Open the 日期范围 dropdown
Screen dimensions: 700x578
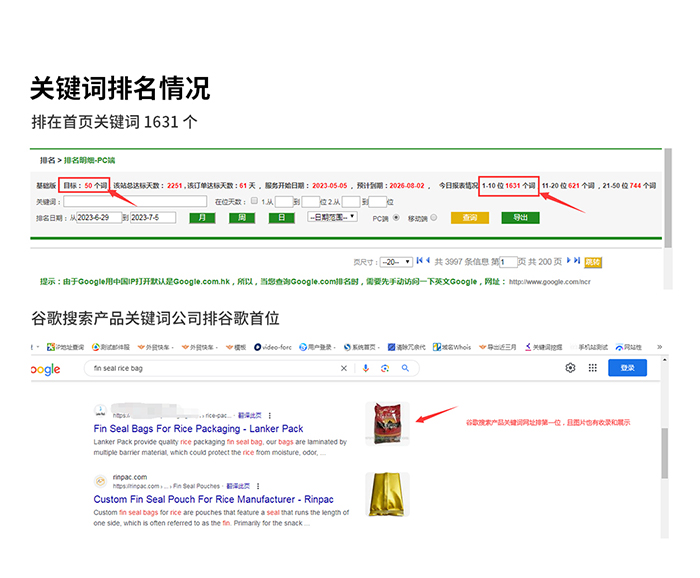(x=333, y=217)
